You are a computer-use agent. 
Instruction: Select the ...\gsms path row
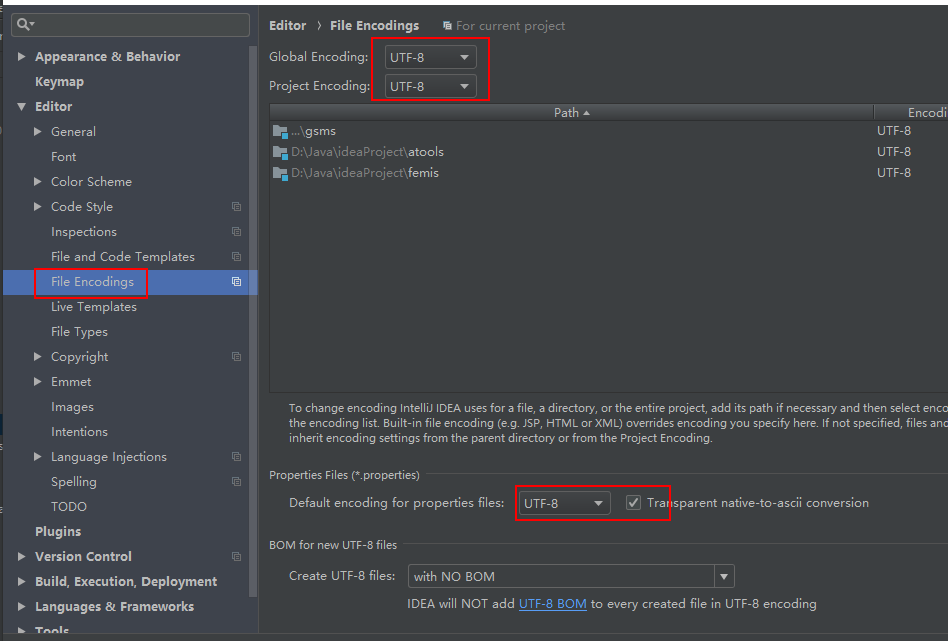pyautogui.click(x=609, y=131)
